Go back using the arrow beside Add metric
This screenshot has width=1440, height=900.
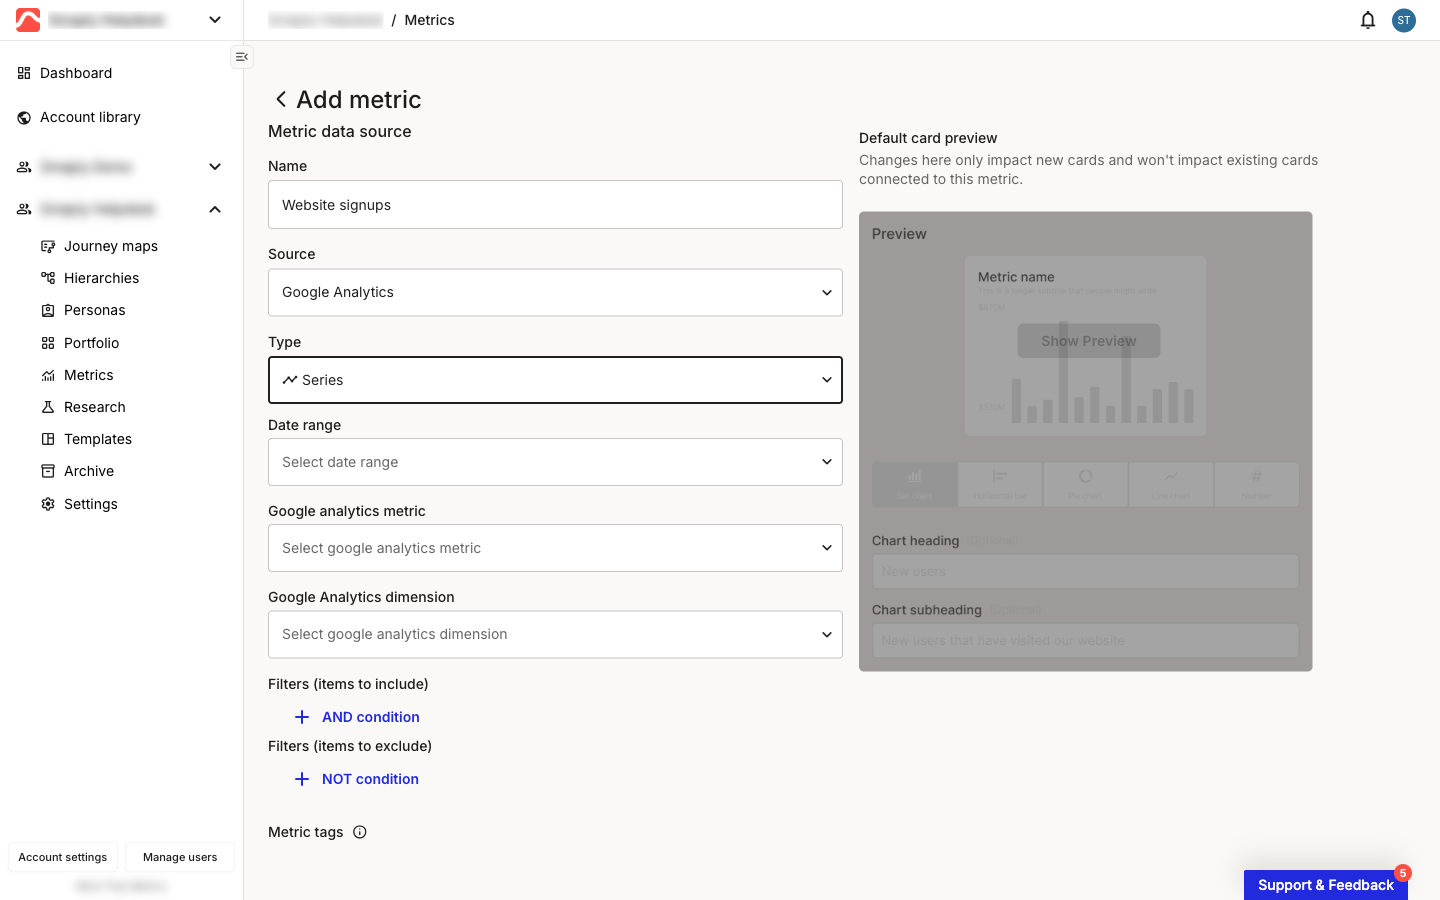pos(281,99)
